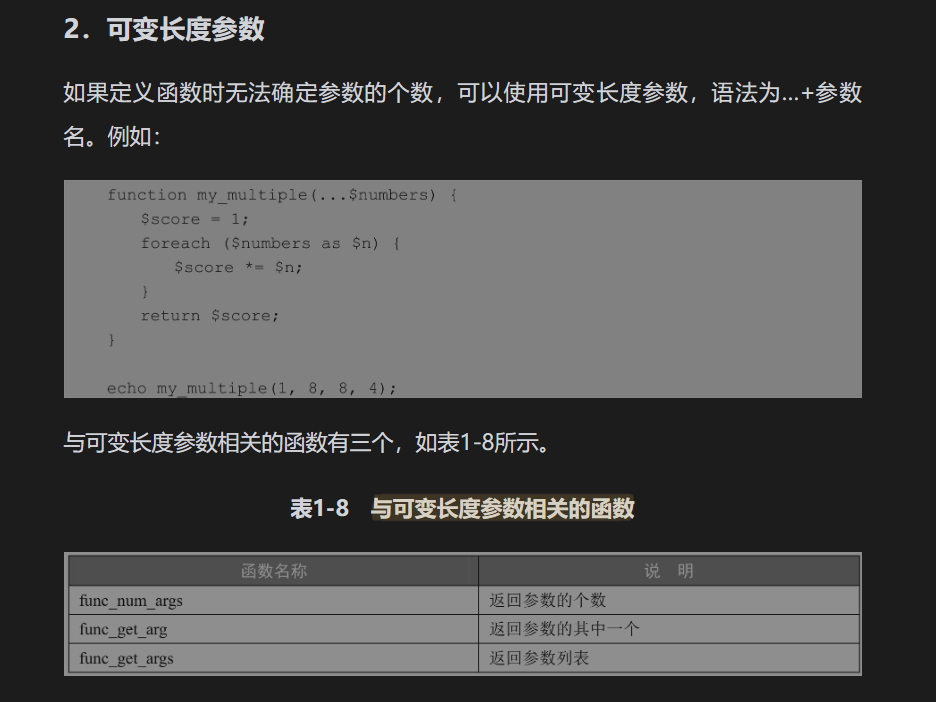Select the func_num_args table cell
The width and height of the screenshot is (936, 702).
coord(131,600)
